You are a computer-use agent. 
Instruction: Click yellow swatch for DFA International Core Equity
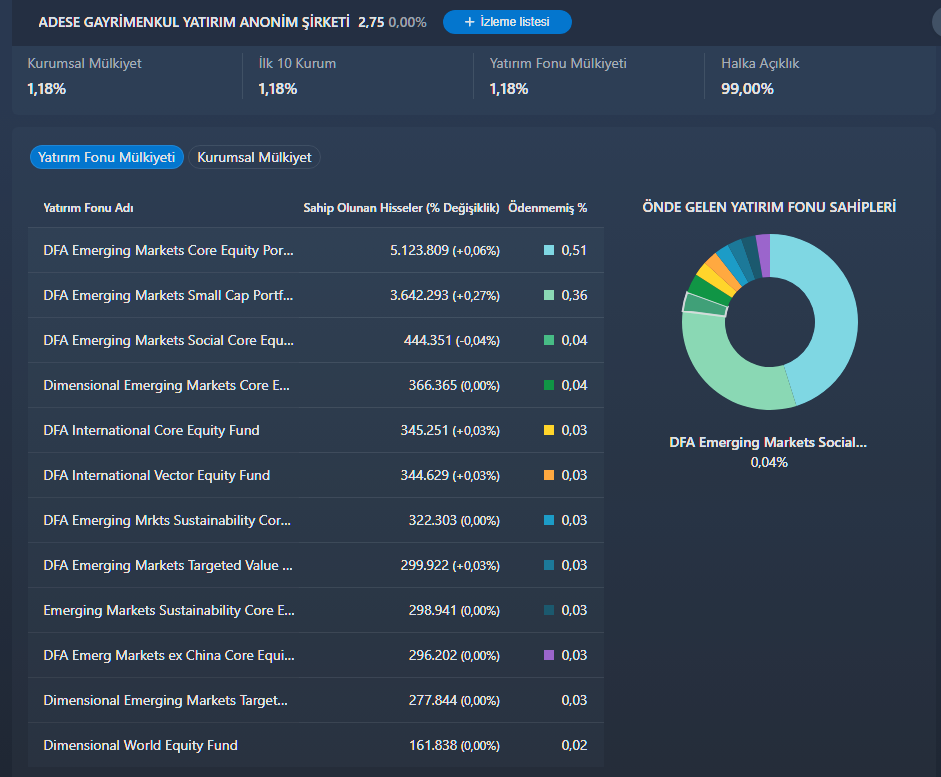pyautogui.click(x=549, y=430)
